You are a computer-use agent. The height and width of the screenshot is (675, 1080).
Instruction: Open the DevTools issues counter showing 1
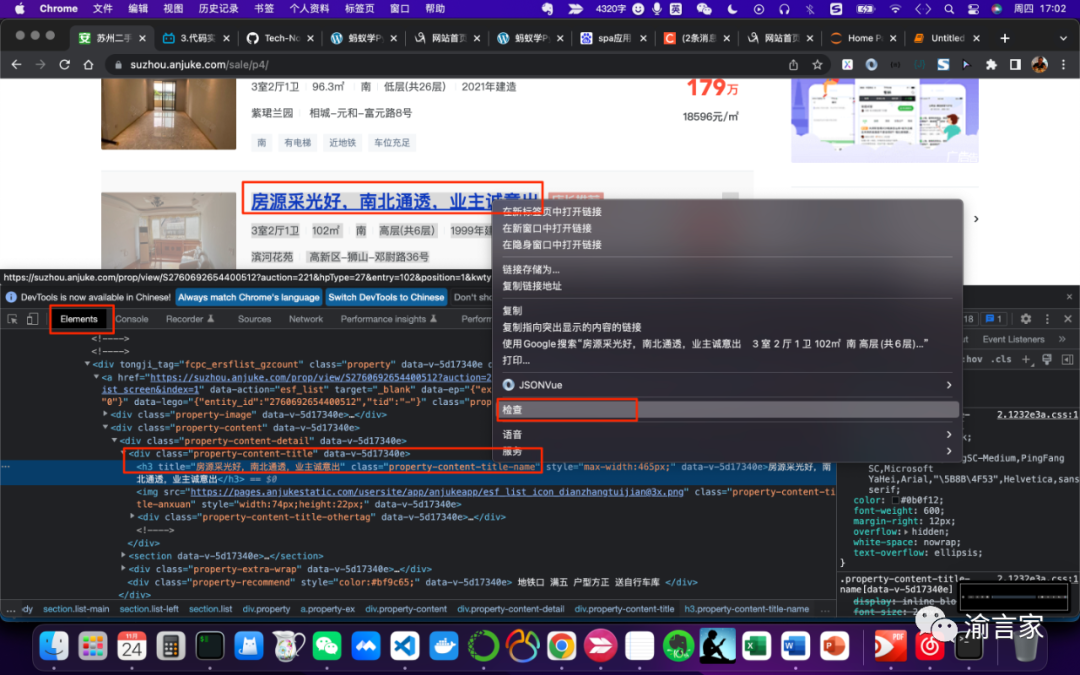pos(993,319)
